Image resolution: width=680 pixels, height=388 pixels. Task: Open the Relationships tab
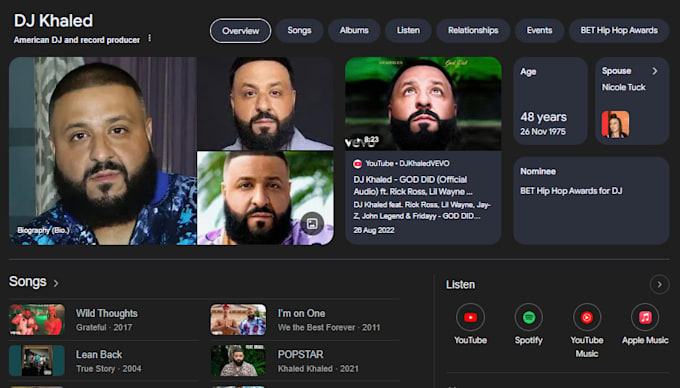[473, 30]
